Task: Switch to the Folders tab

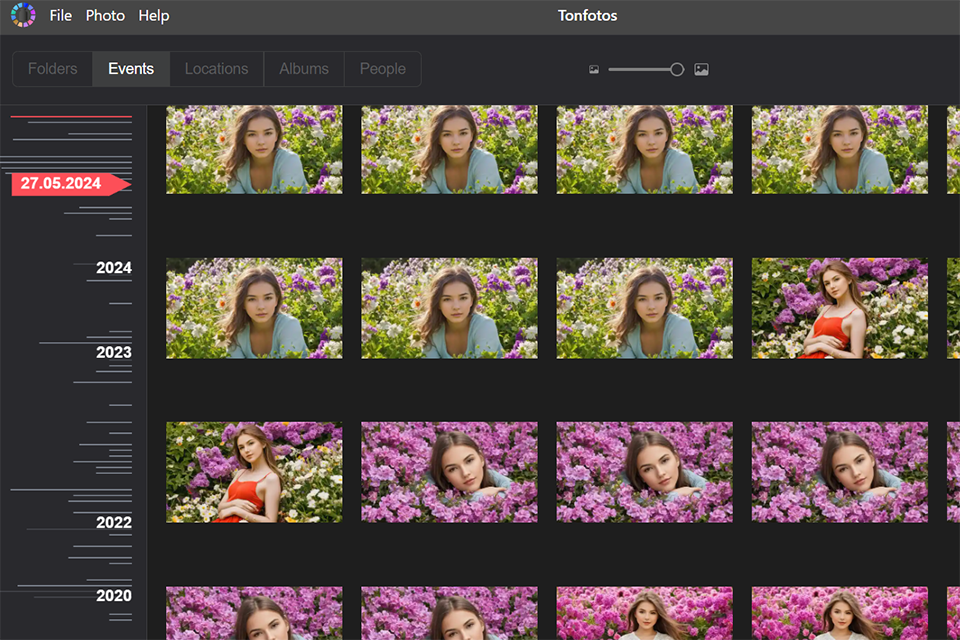Action: (x=51, y=68)
